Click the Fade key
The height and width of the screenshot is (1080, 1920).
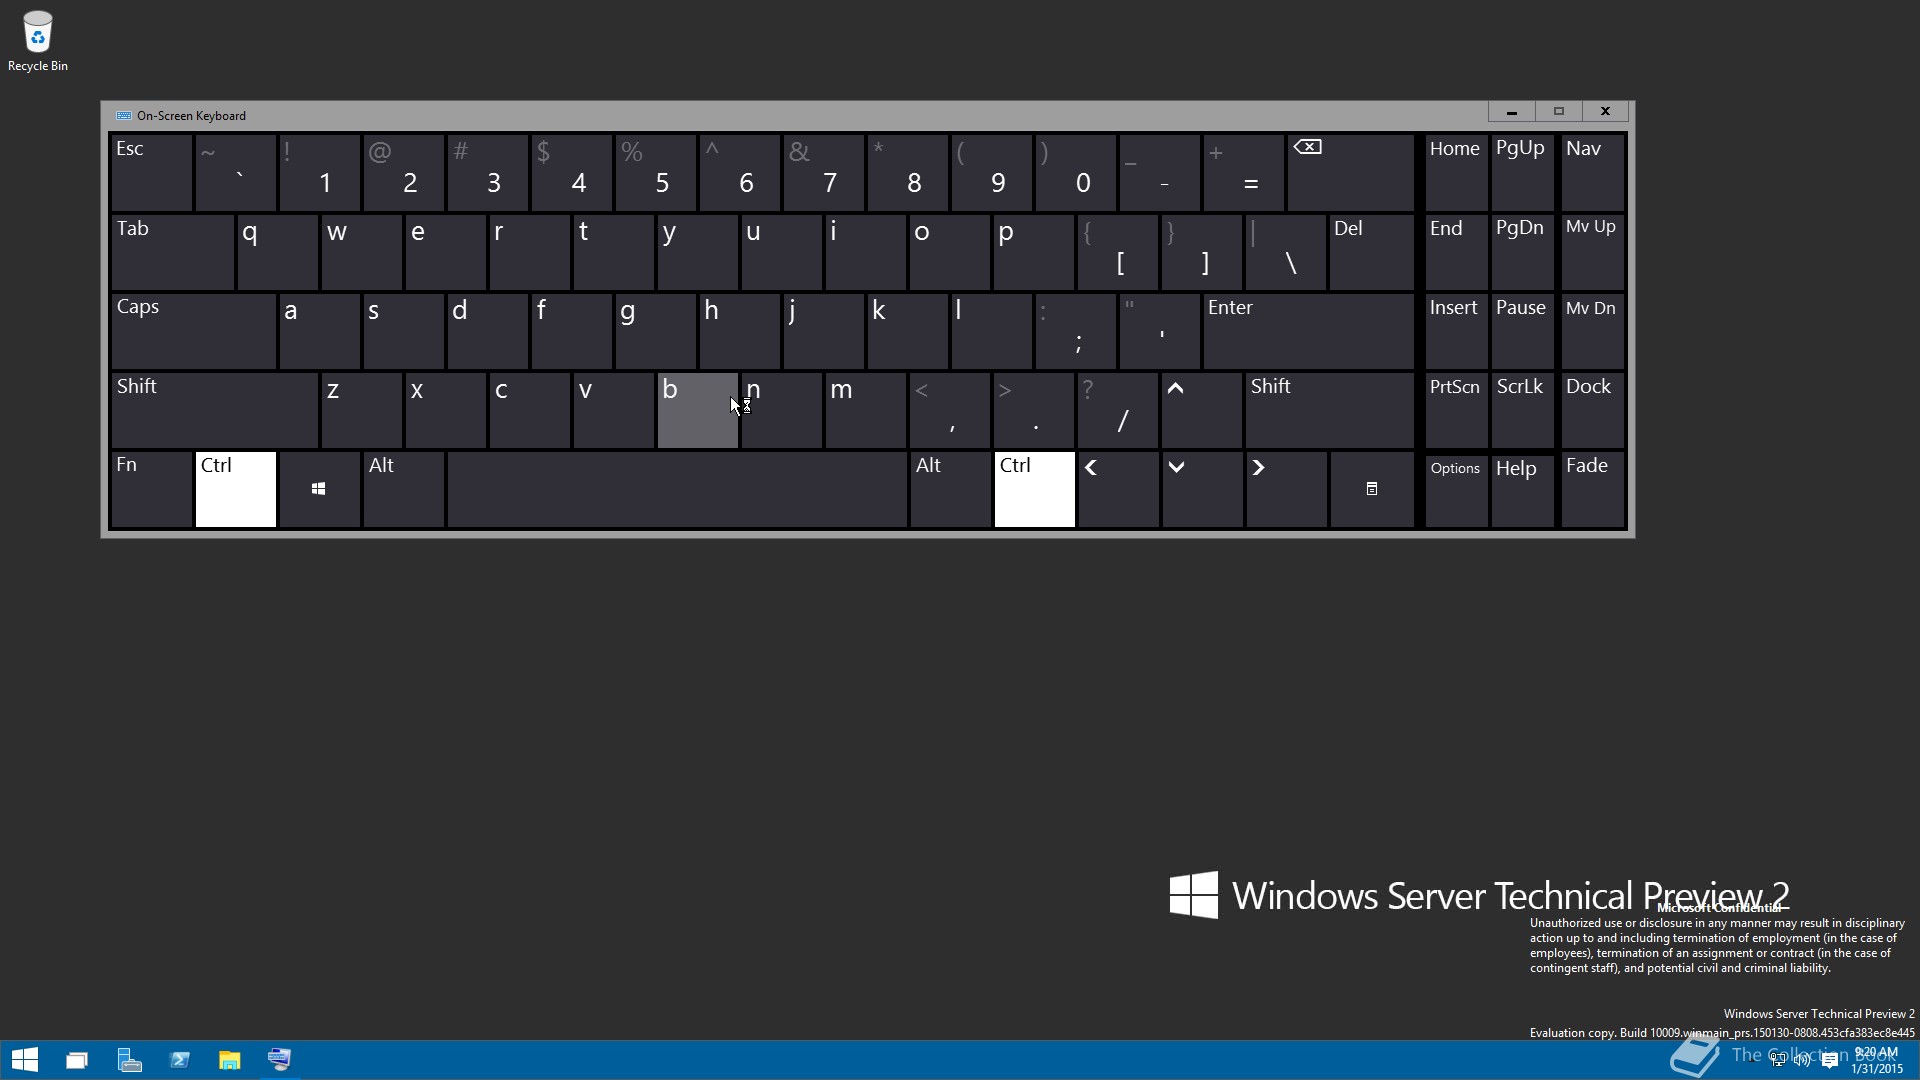1592,489
